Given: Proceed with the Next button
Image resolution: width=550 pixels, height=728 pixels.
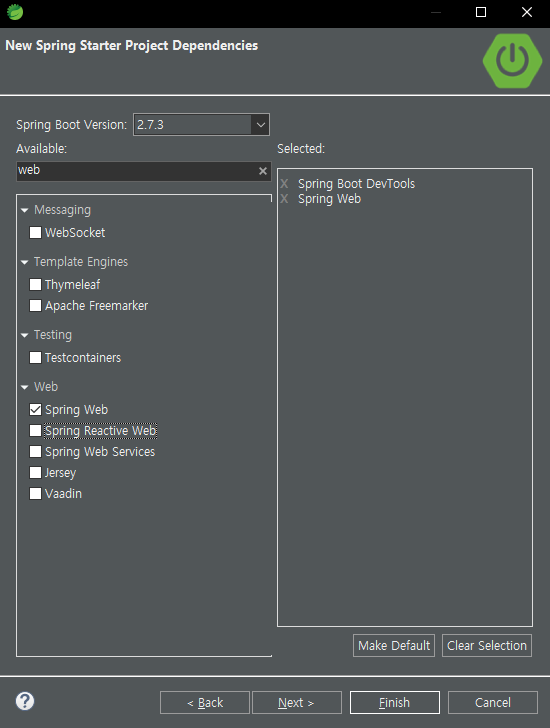Looking at the screenshot, I should point(297,702).
